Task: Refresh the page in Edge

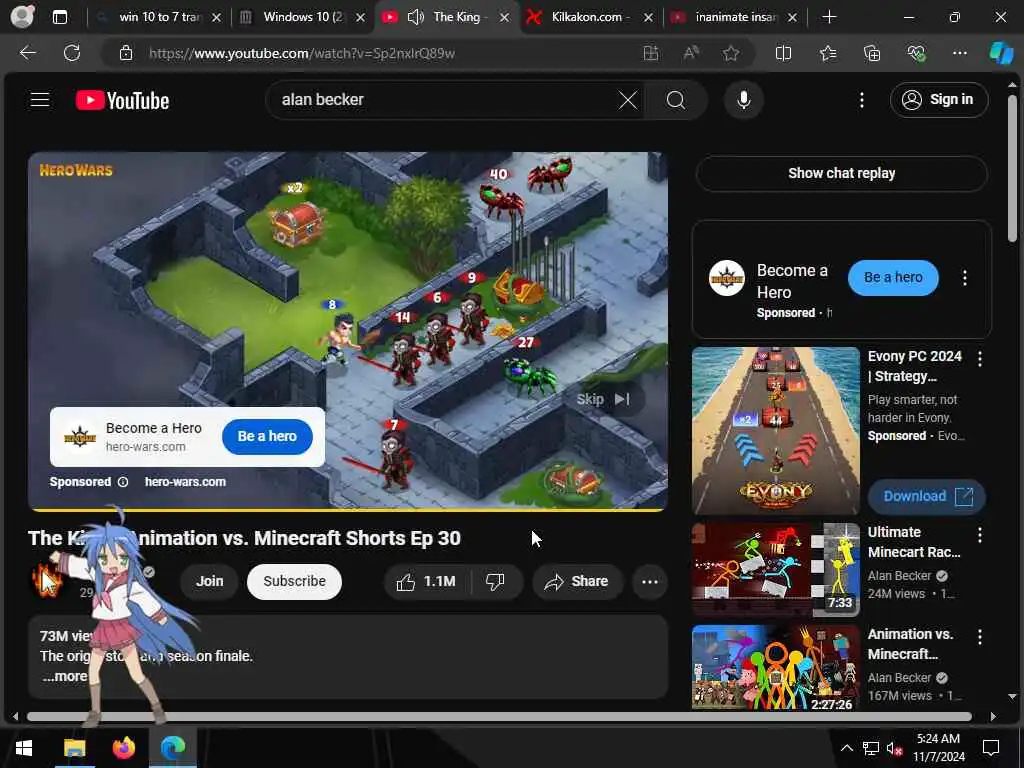Action: tap(72, 53)
